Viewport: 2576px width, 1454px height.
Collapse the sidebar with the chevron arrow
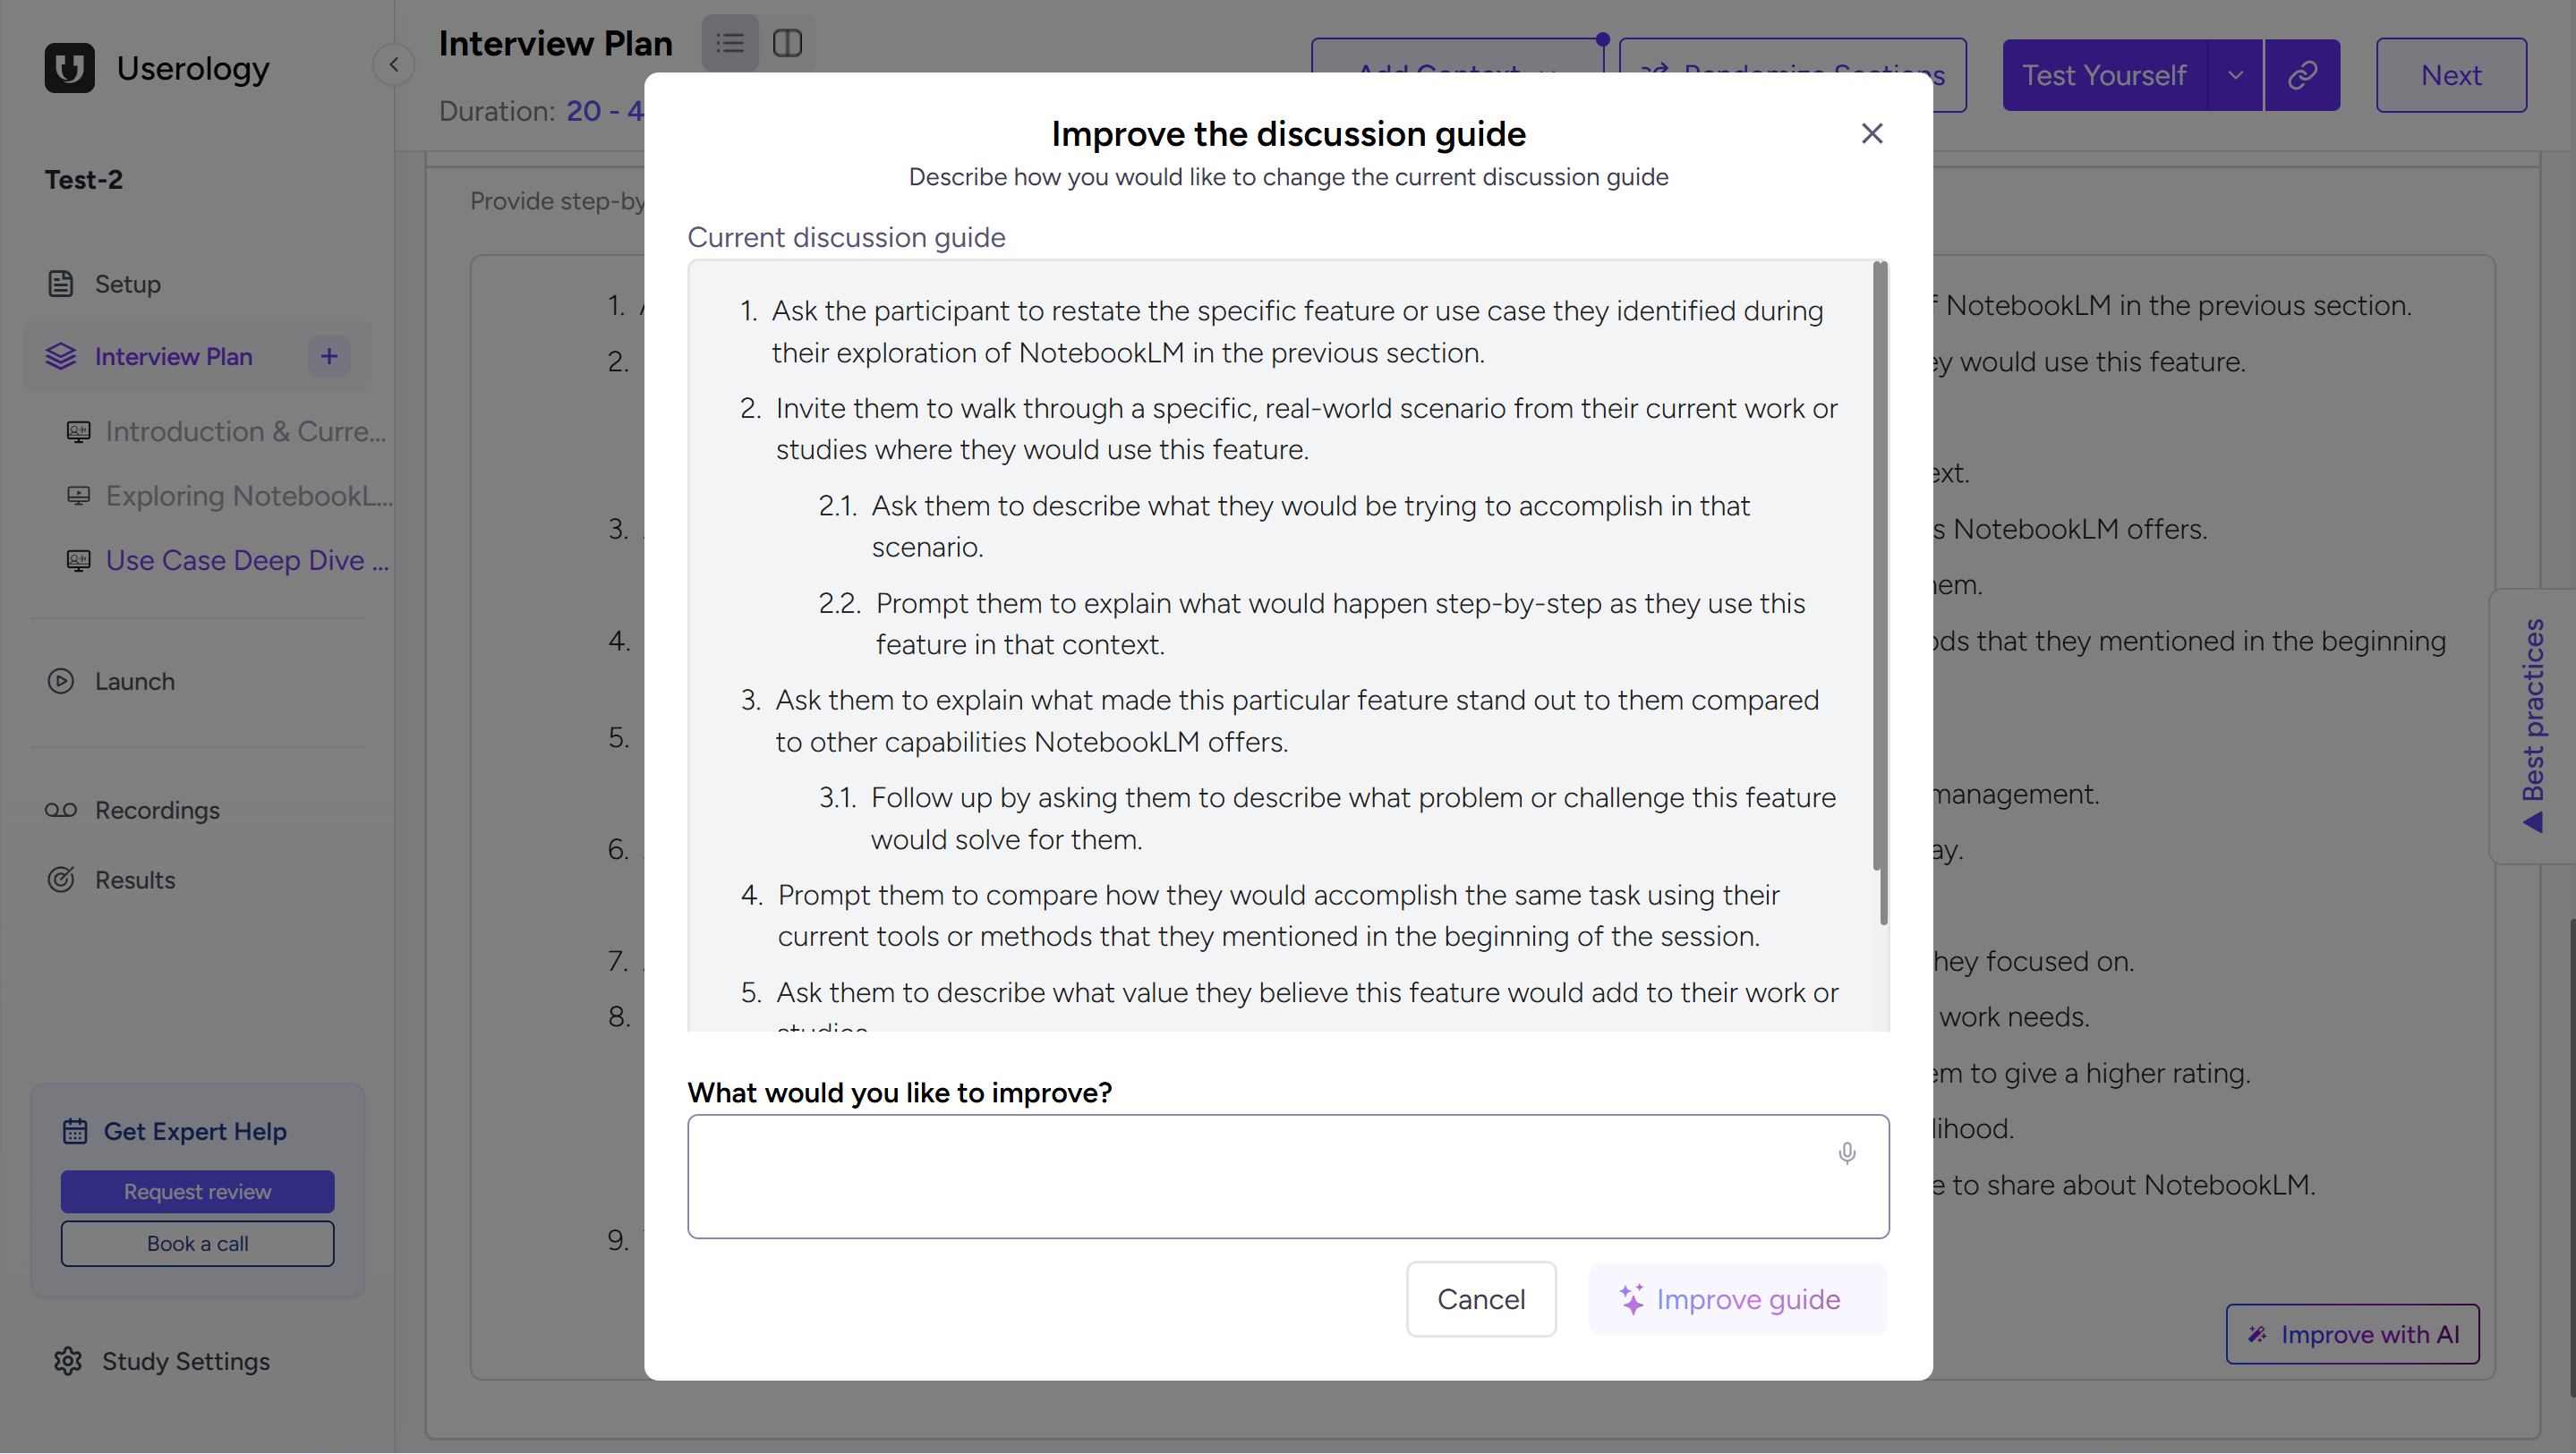click(393, 64)
